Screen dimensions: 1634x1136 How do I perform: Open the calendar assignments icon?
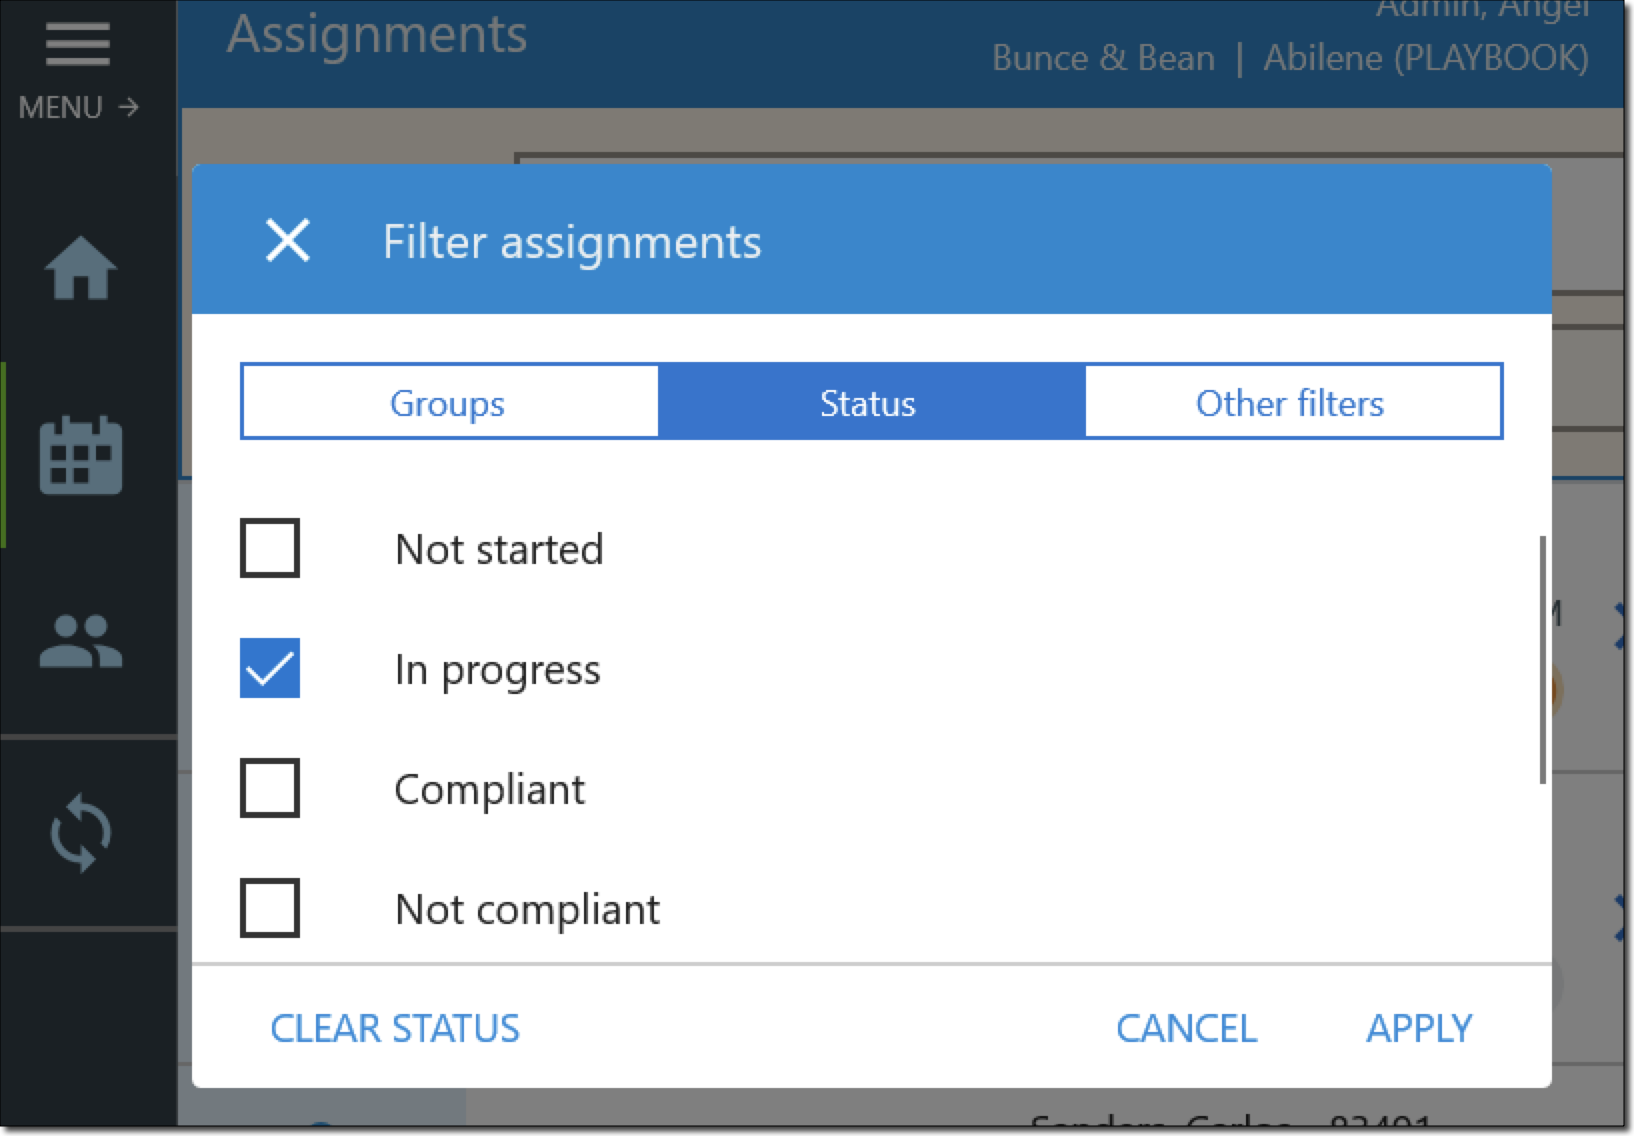coord(80,456)
